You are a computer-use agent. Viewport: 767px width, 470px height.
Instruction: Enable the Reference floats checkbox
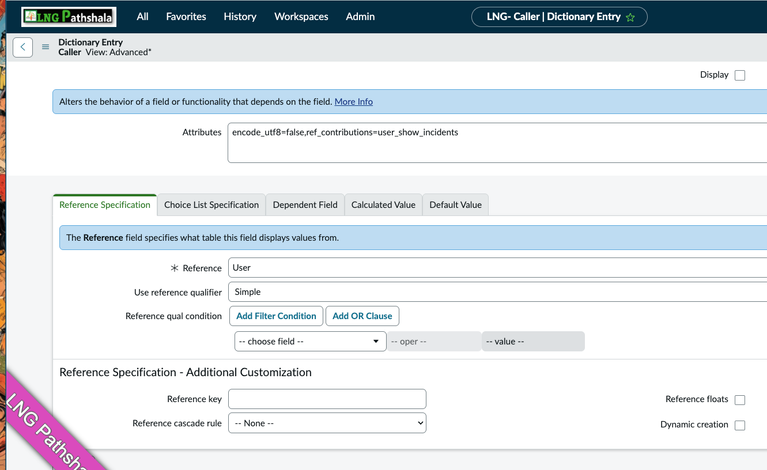point(740,400)
